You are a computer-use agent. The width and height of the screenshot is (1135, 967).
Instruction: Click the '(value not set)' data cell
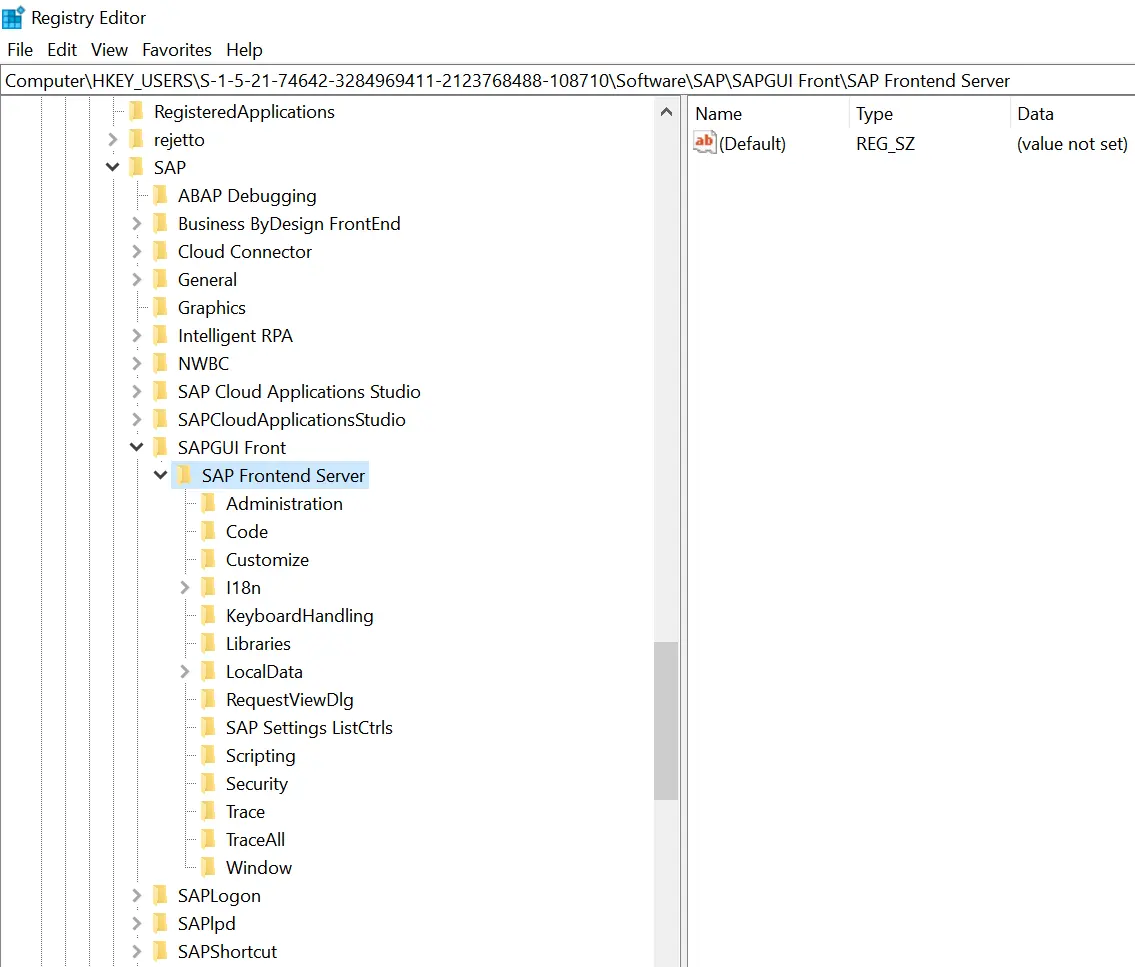click(1072, 143)
